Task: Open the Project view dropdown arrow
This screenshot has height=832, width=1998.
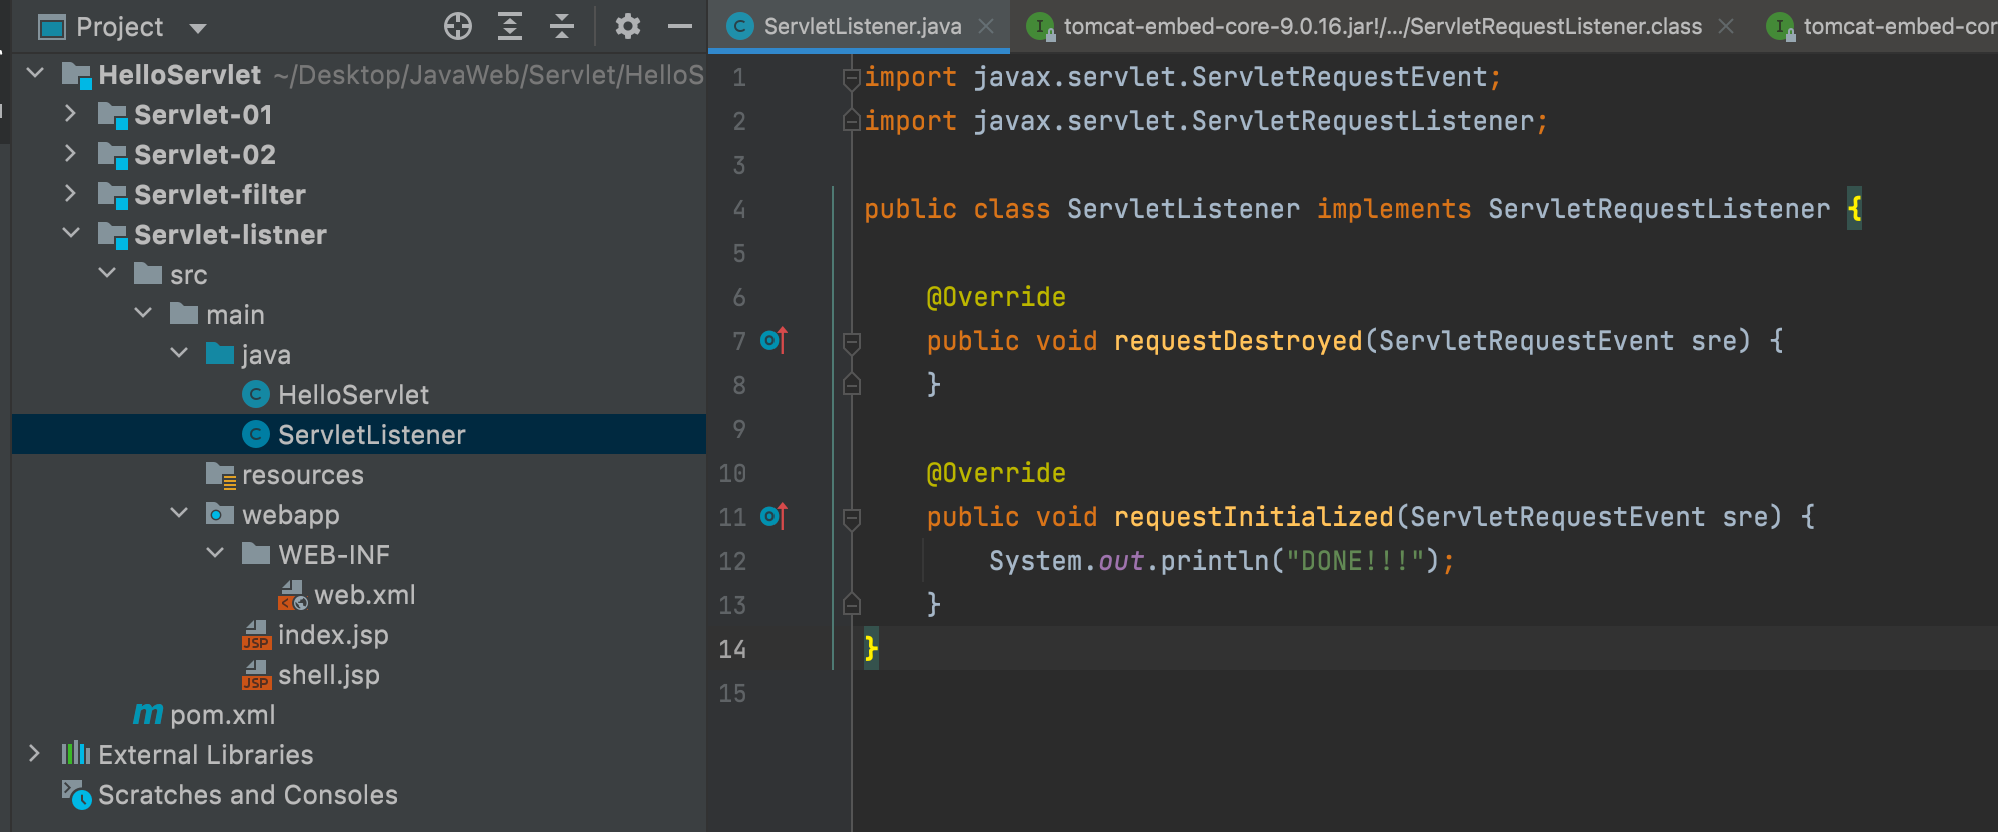Action: pyautogui.click(x=198, y=28)
